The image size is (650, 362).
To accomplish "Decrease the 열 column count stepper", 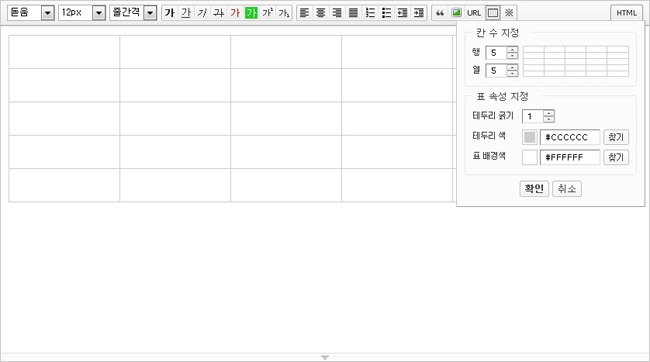I will point(512,74).
